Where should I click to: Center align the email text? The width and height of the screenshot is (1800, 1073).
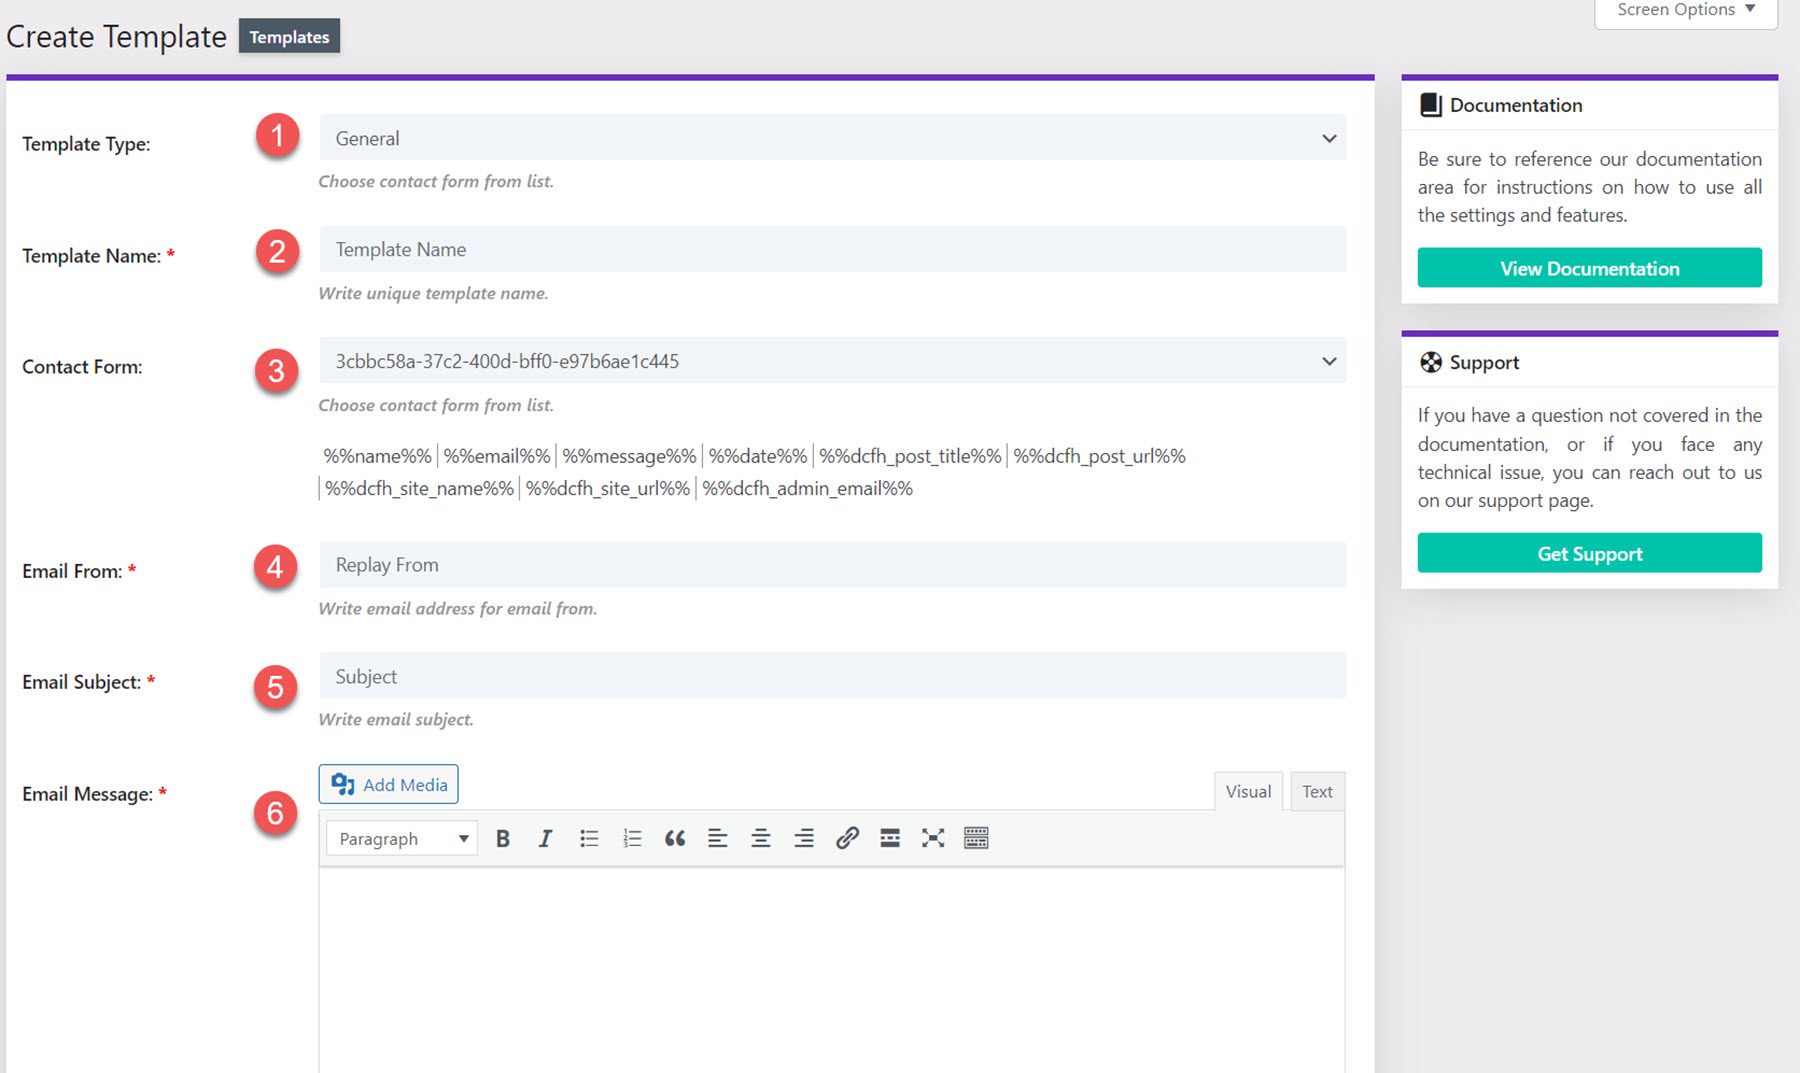pyautogui.click(x=760, y=838)
